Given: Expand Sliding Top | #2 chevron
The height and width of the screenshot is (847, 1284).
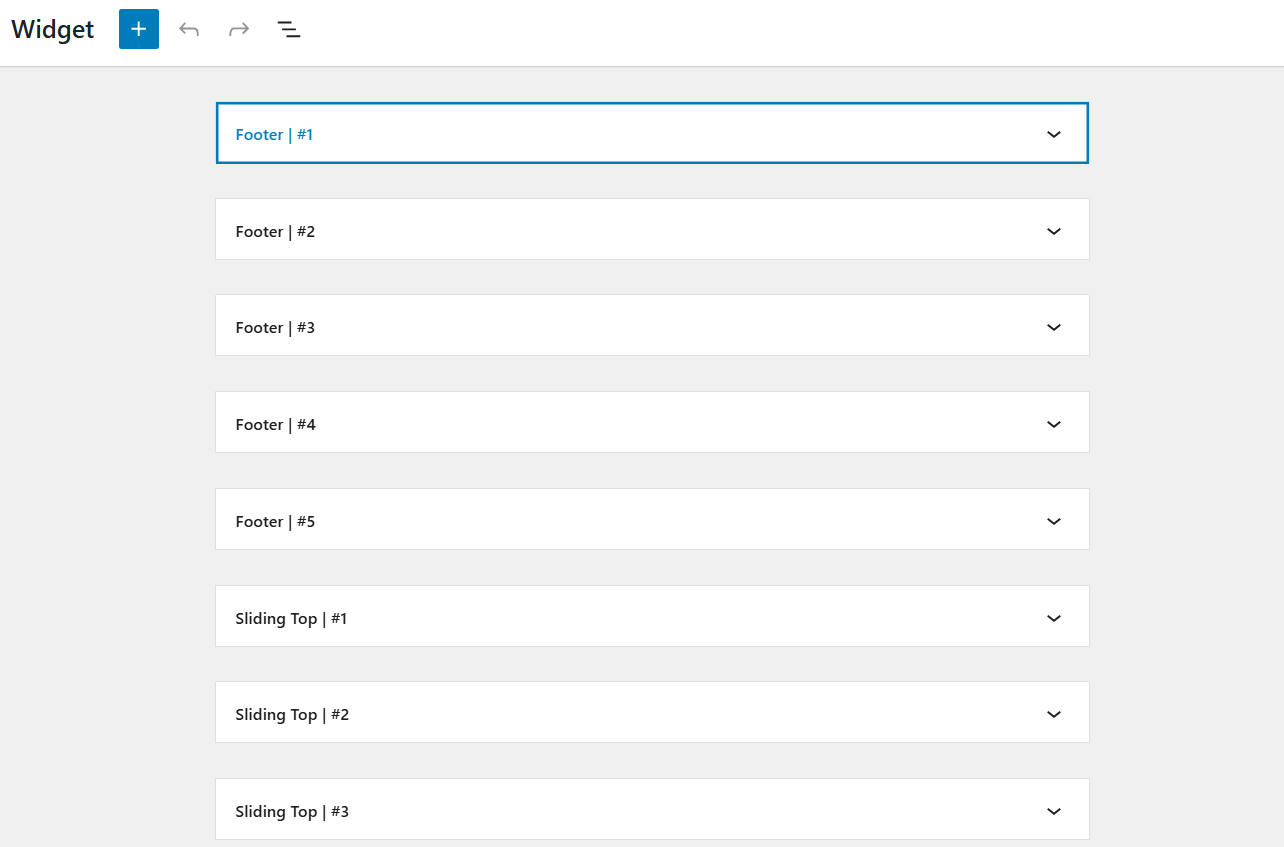Looking at the screenshot, I should pyautogui.click(x=1053, y=714).
